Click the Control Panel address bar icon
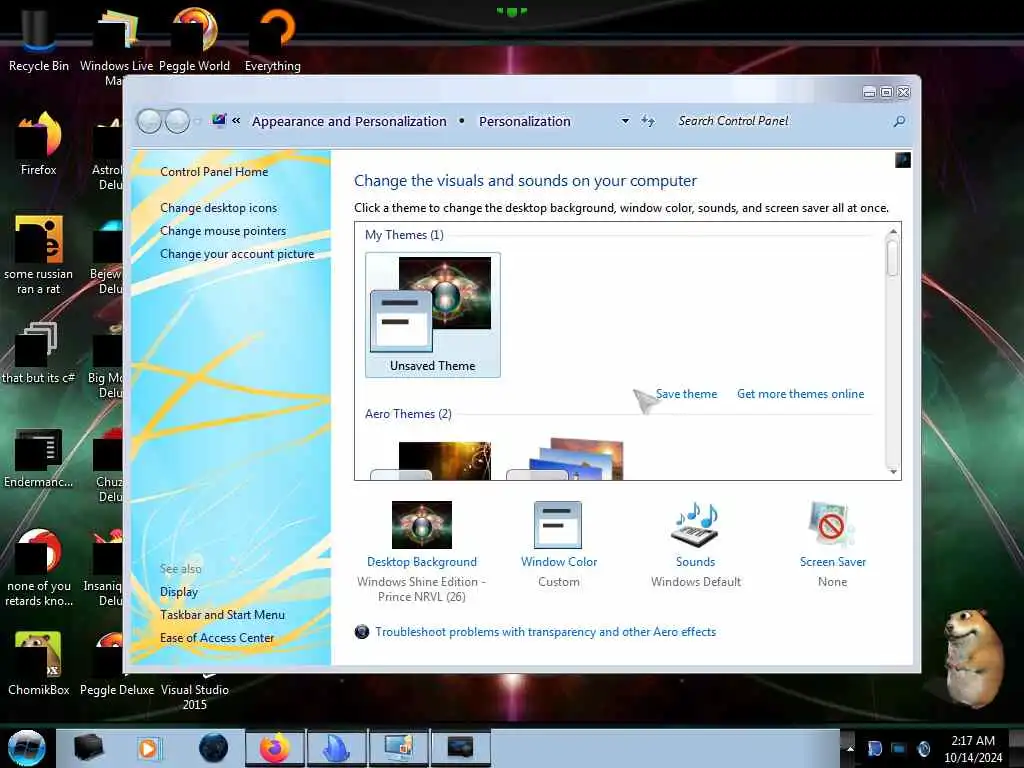 point(219,120)
